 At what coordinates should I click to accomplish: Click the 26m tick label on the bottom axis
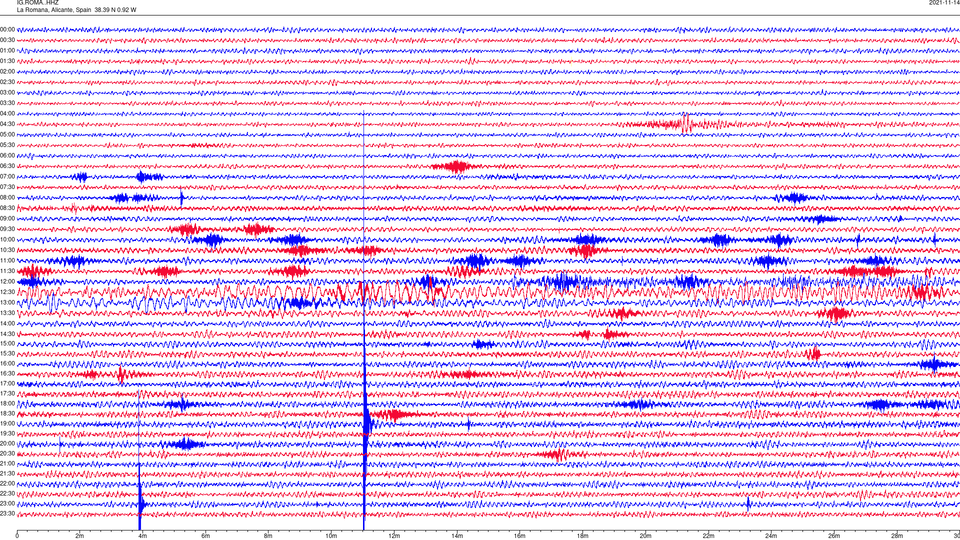point(834,536)
